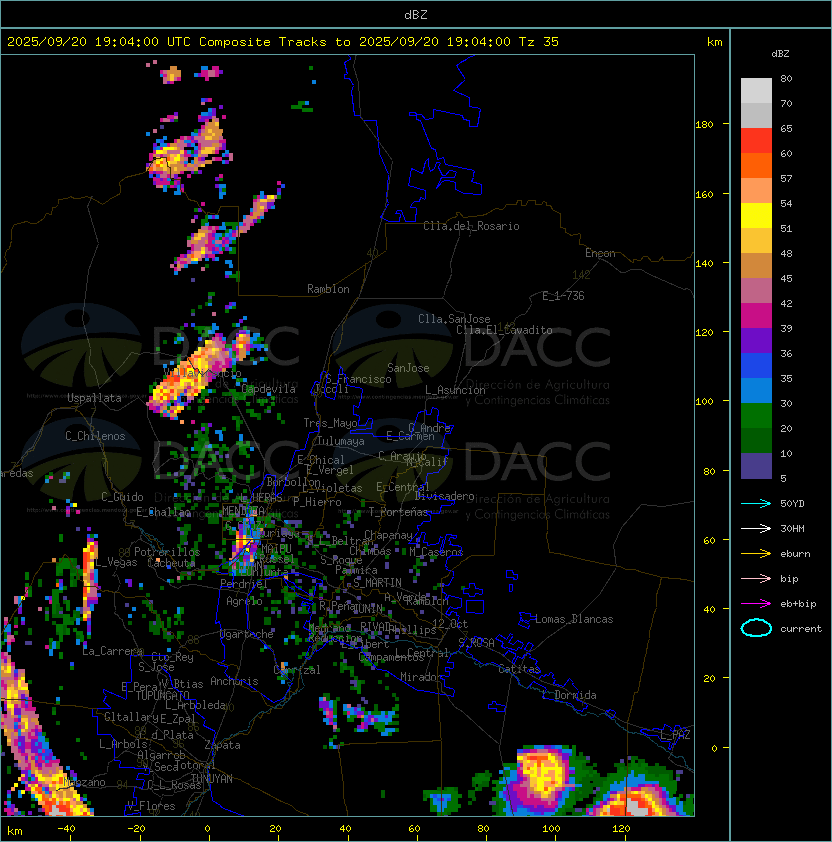This screenshot has height=842, width=832.
Task: Pick the purple swatch below 39 dBZ
Action: point(756,340)
